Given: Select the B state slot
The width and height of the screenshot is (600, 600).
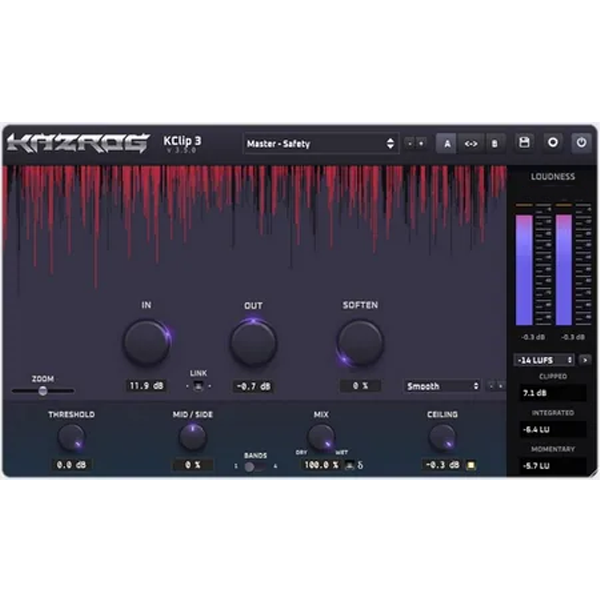Looking at the screenshot, I should coord(493,143).
